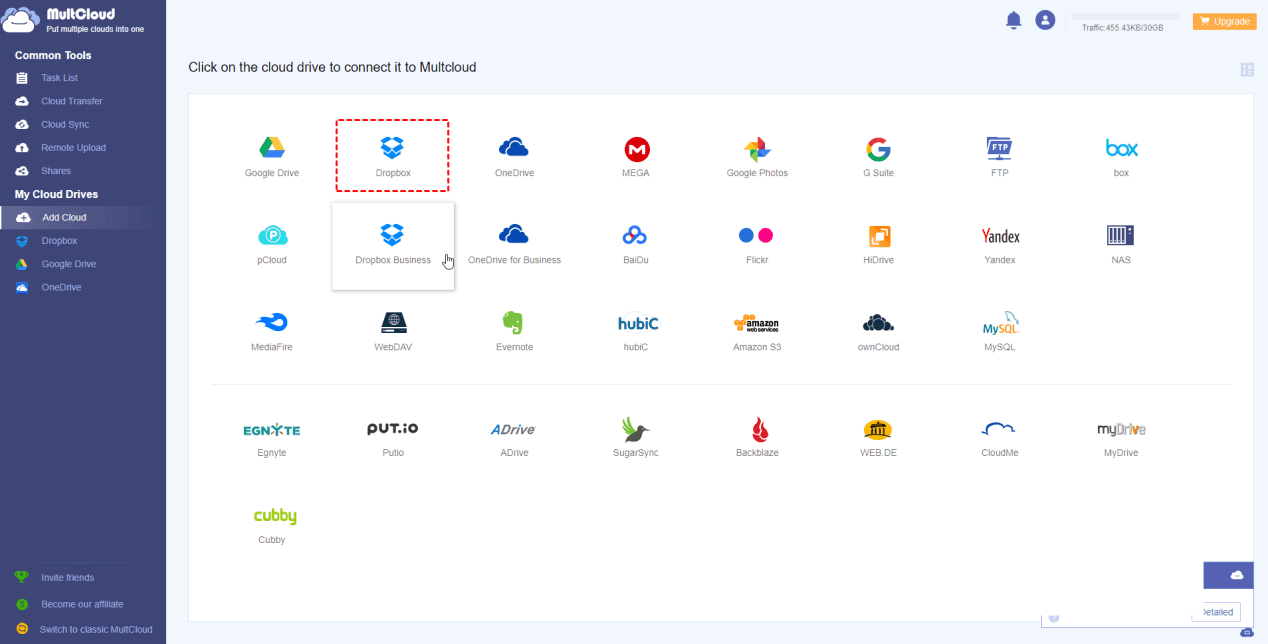
Task: Open Shares in sidebar
Action: [x=56, y=171]
